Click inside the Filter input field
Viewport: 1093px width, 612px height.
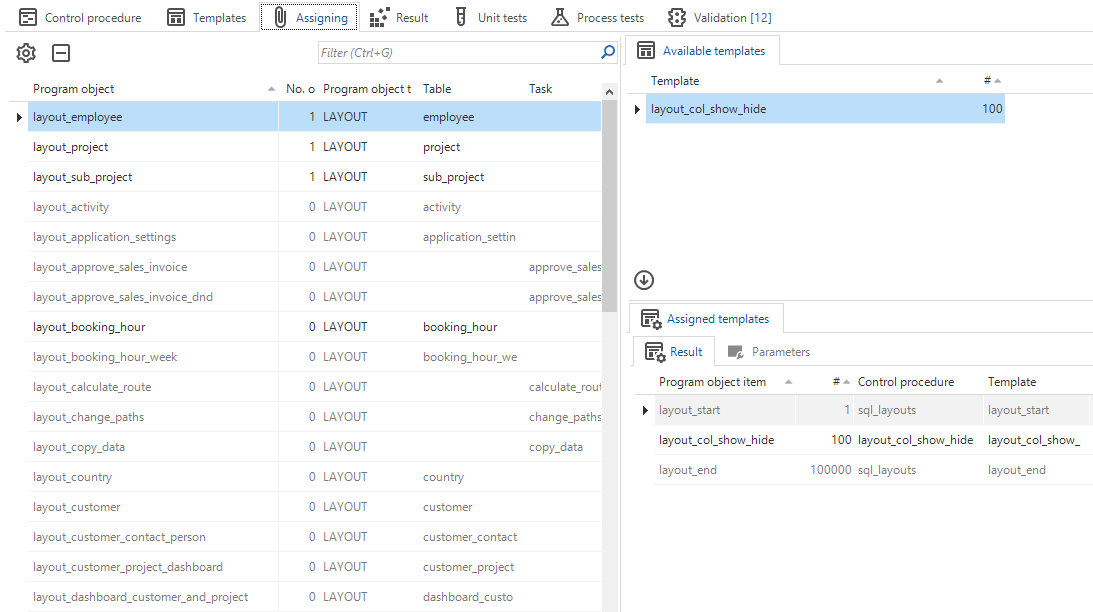tap(458, 53)
